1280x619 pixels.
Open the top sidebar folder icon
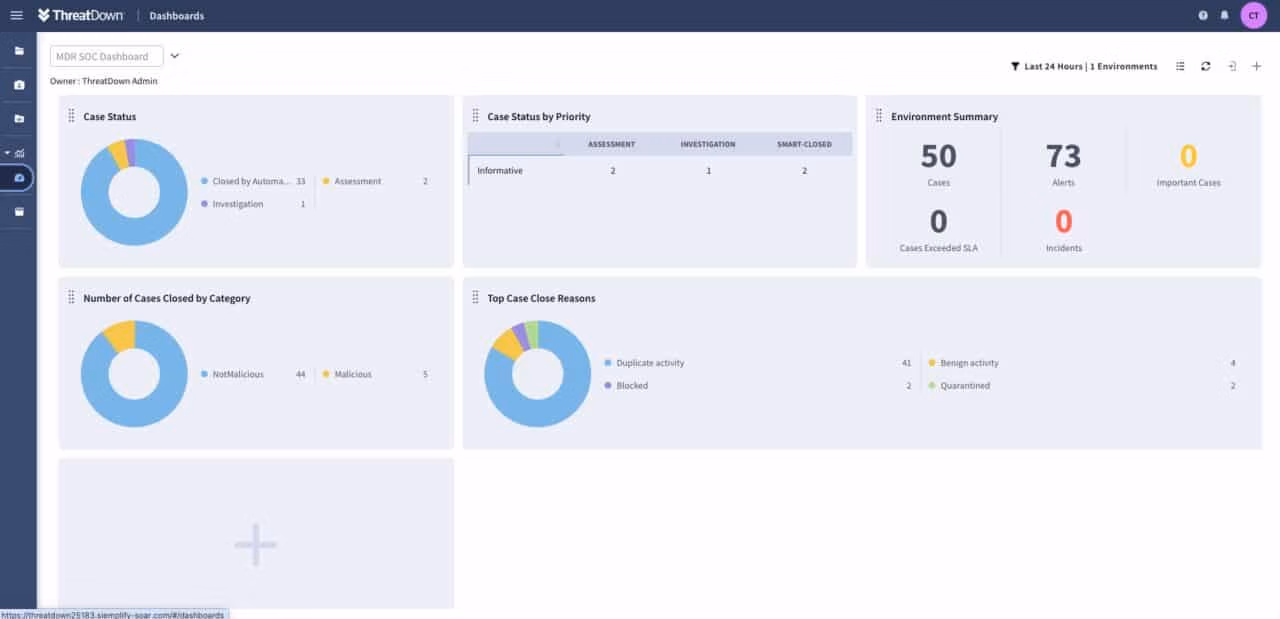tap(19, 49)
